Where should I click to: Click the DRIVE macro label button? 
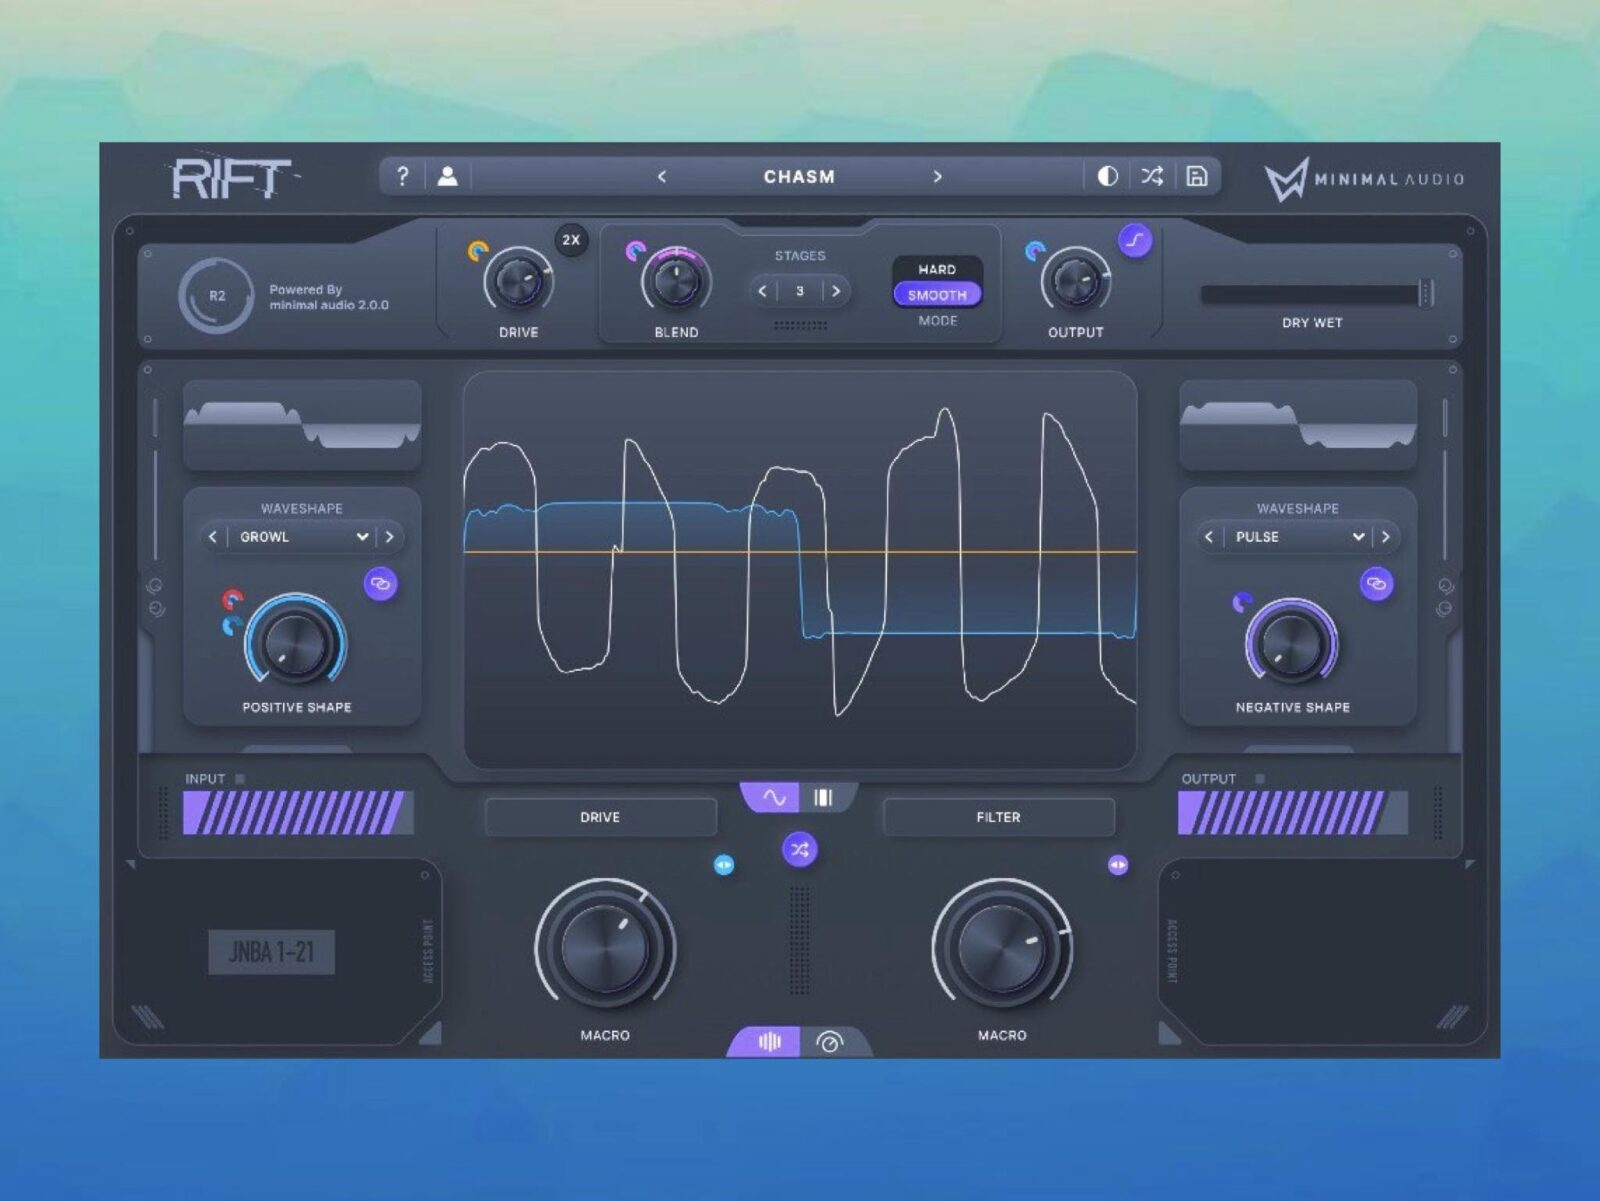point(600,817)
